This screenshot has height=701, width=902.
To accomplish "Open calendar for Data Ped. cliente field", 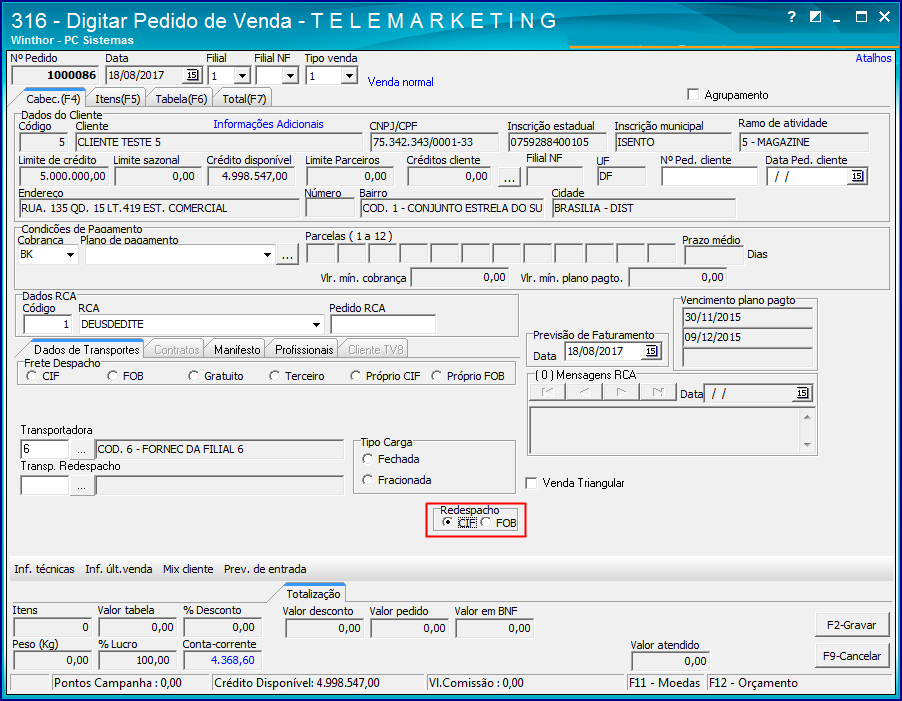I will (x=857, y=176).
